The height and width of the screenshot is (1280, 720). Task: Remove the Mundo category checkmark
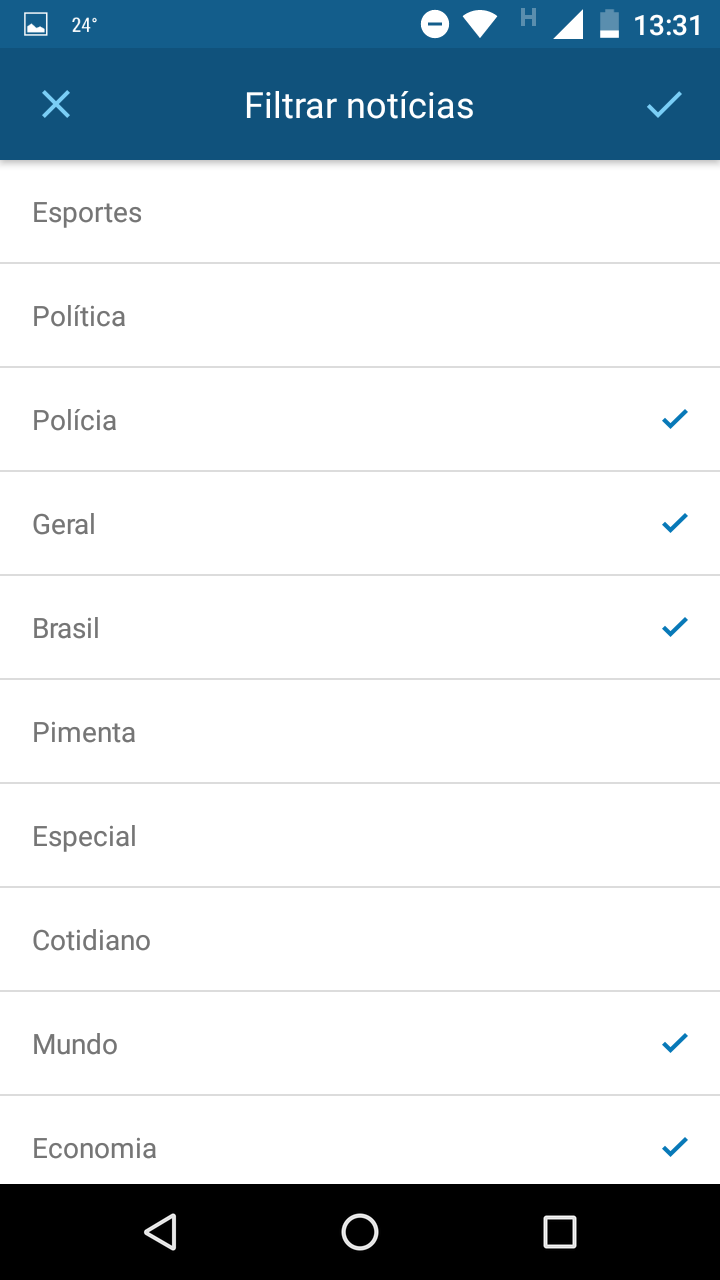(x=675, y=1043)
